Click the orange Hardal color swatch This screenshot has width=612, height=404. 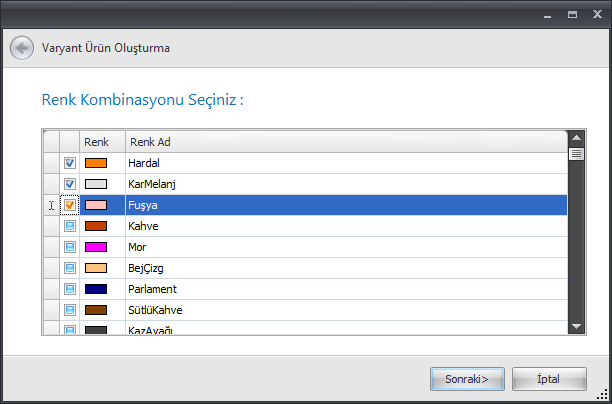(x=96, y=163)
